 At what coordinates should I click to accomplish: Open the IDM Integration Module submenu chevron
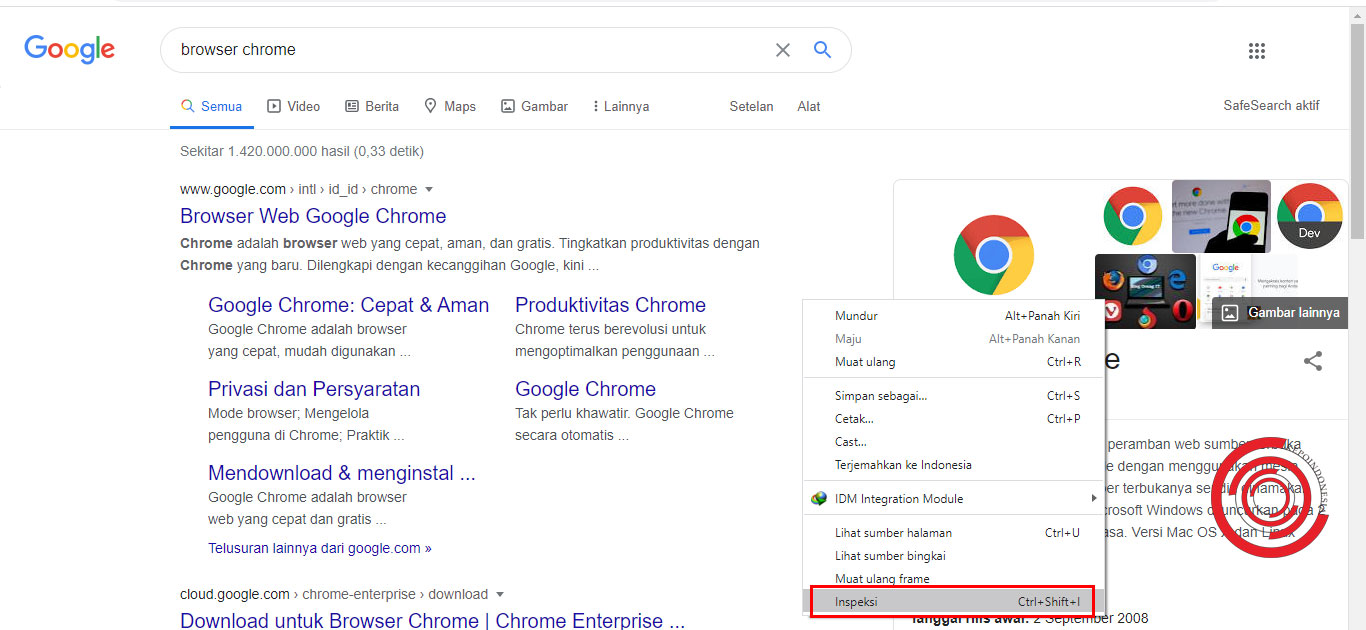point(1092,498)
